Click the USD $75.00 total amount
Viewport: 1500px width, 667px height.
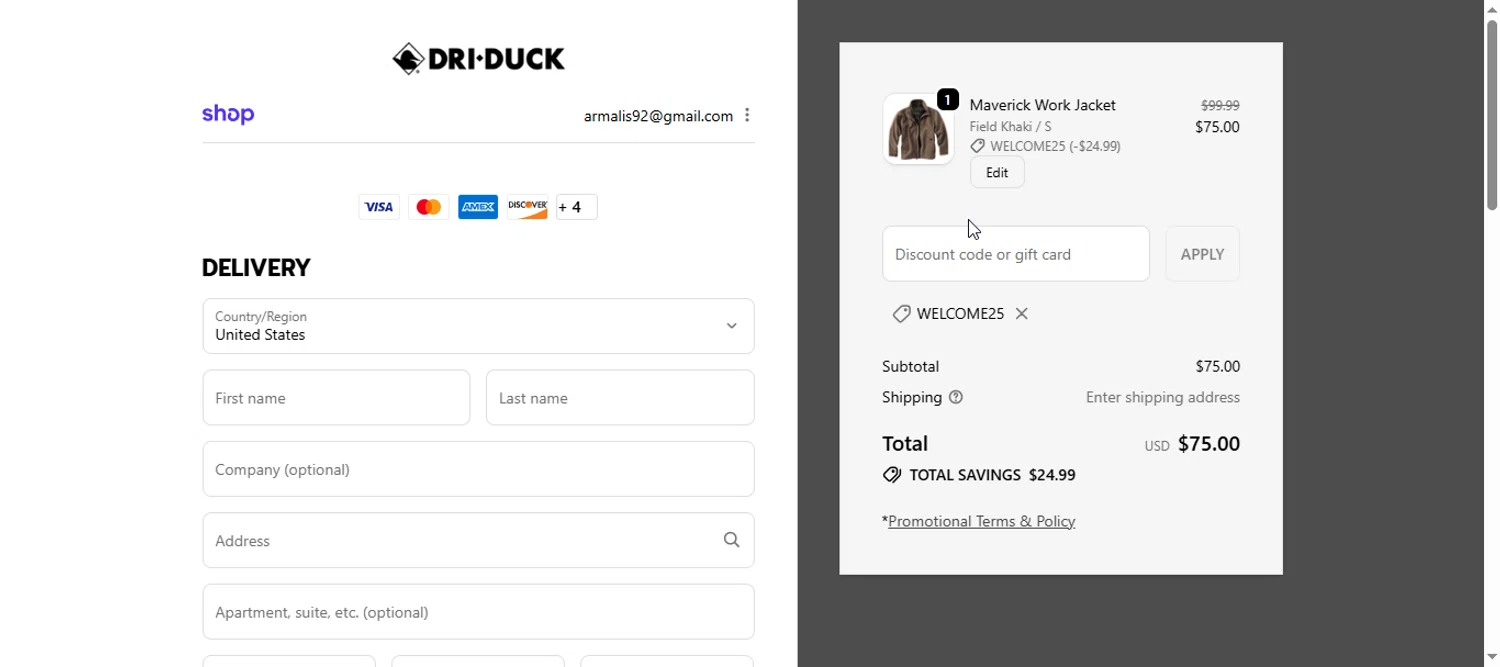(1192, 444)
